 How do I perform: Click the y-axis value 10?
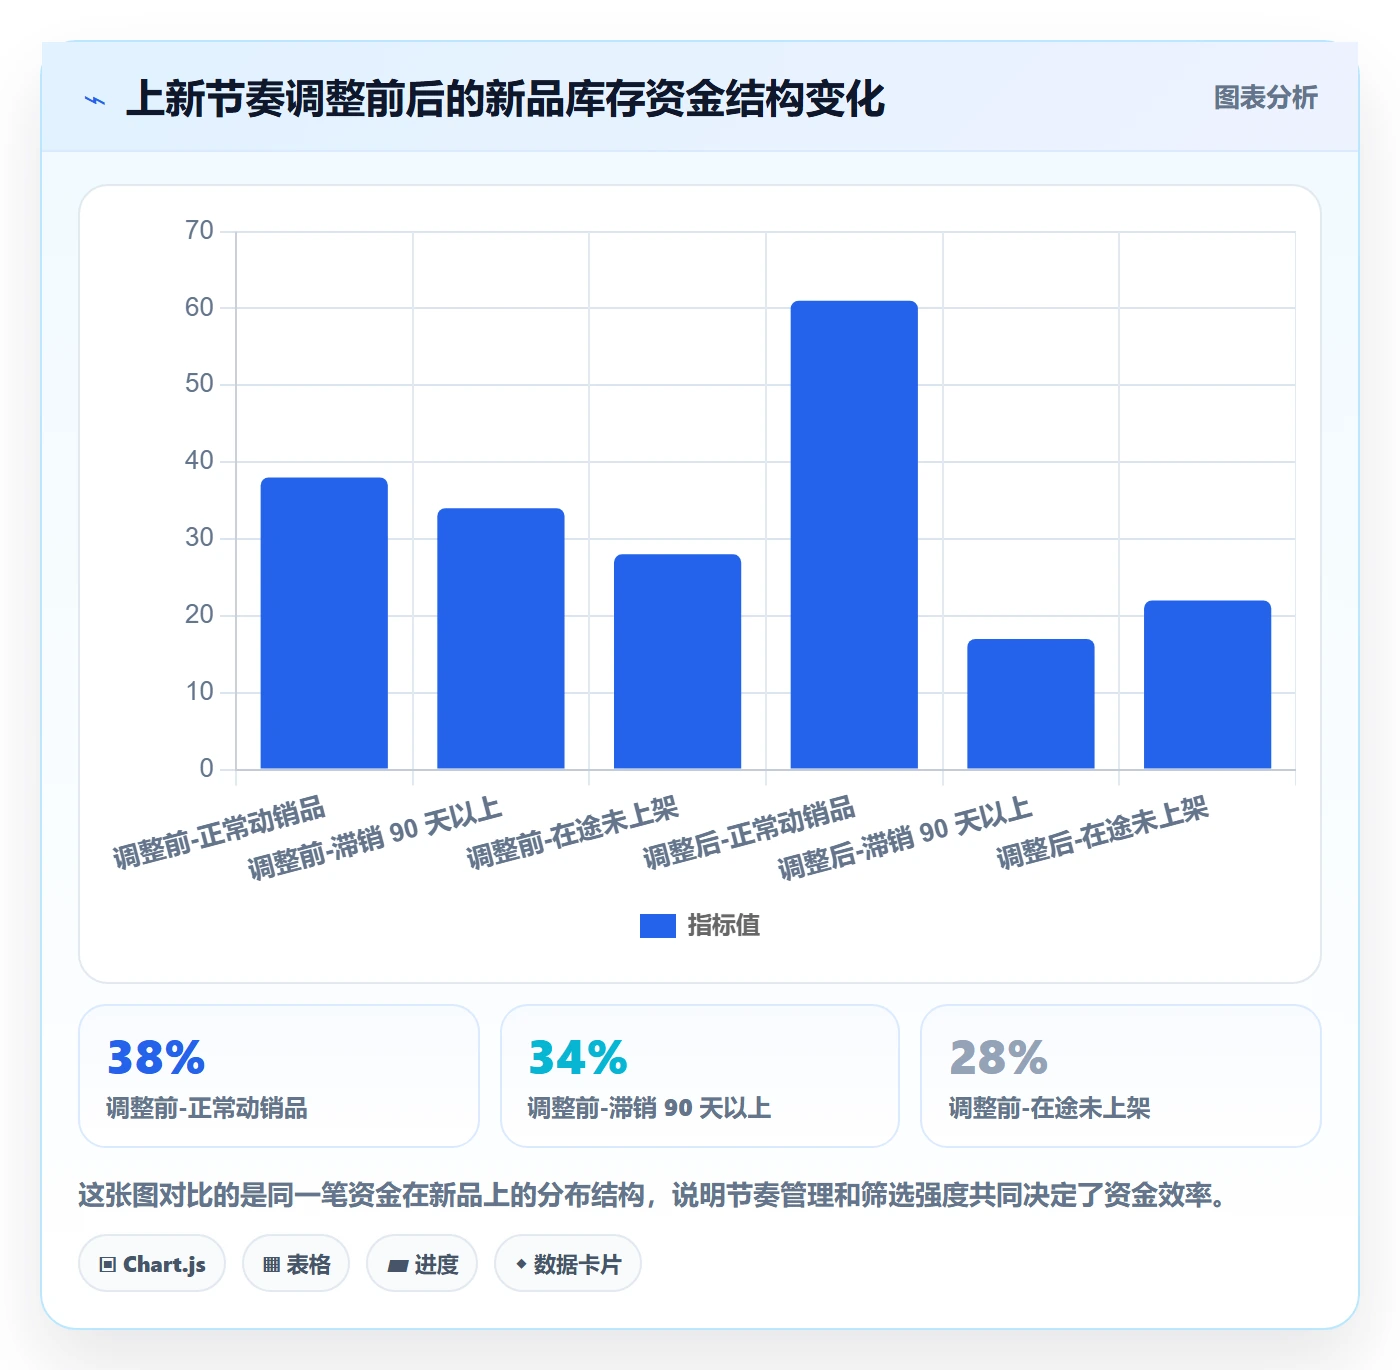point(199,692)
